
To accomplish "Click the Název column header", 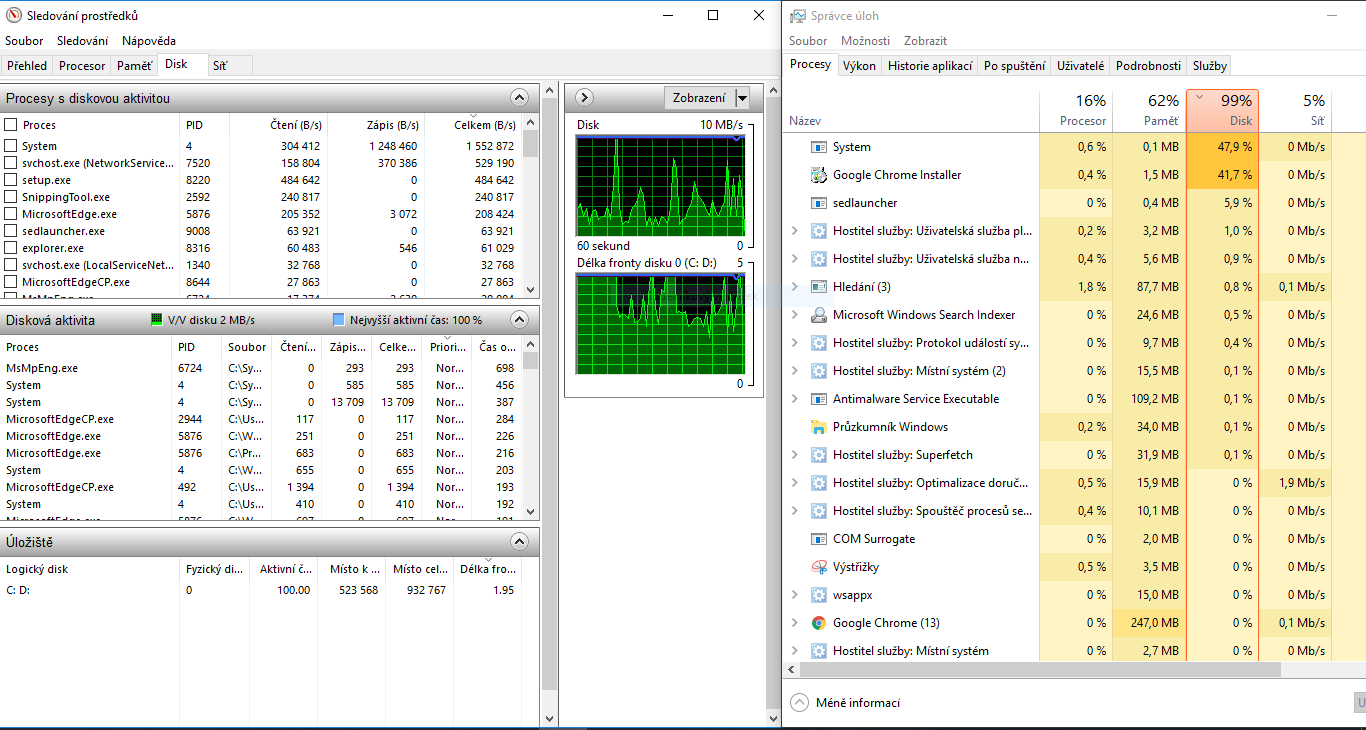I will pyautogui.click(x=912, y=110).
